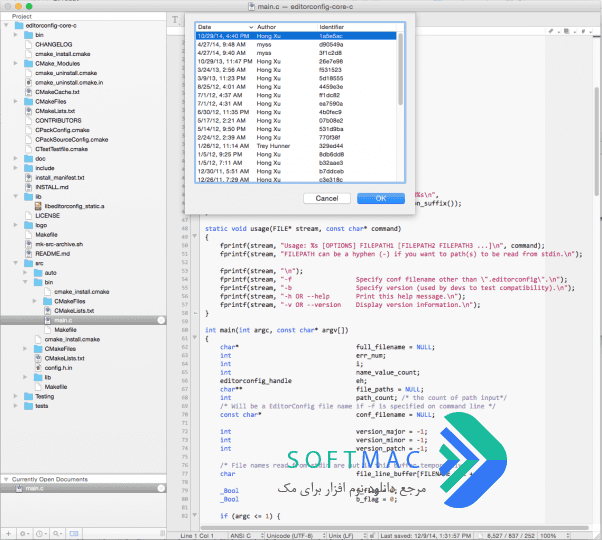Sort revisions by Date column header
Screen dimensions: 602x540
(225, 27)
